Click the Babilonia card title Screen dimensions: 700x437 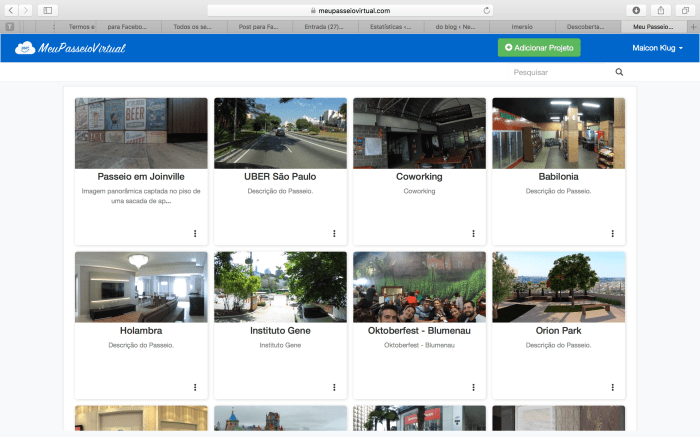pos(558,176)
